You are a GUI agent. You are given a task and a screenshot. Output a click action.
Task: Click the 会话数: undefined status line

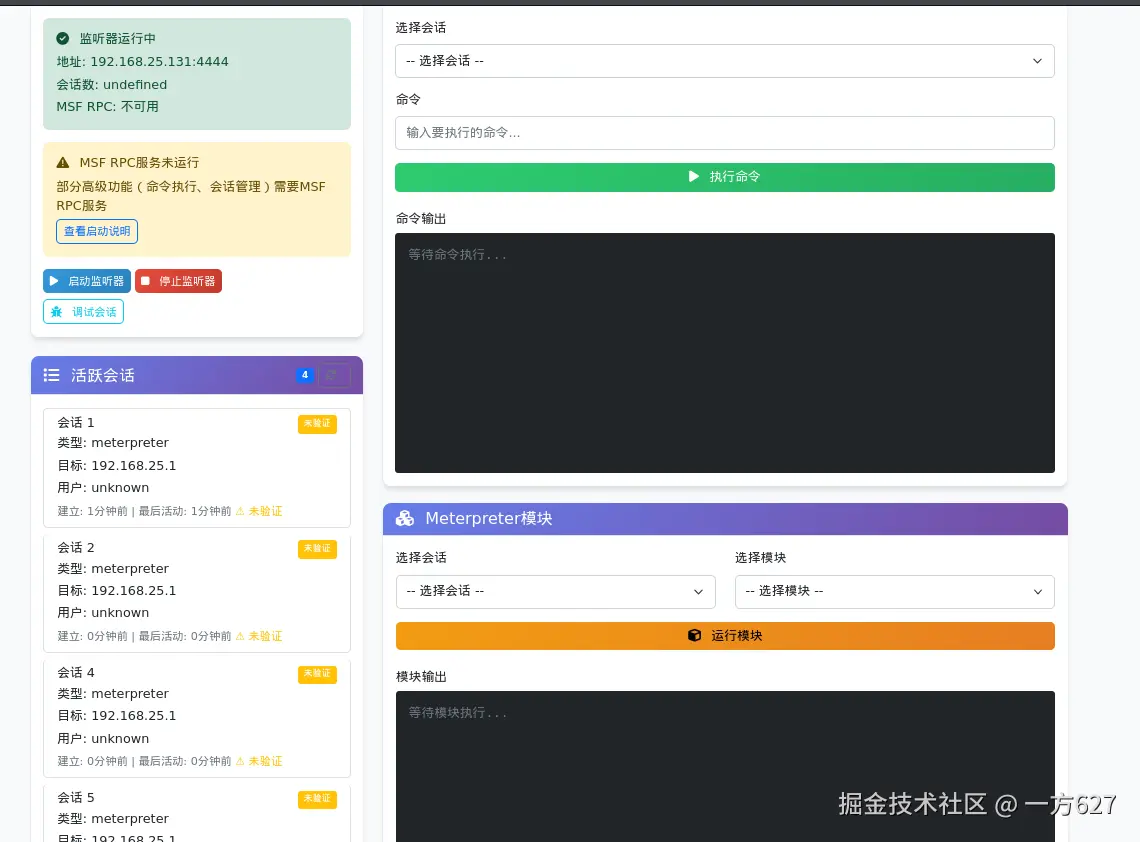pyautogui.click(x=112, y=84)
